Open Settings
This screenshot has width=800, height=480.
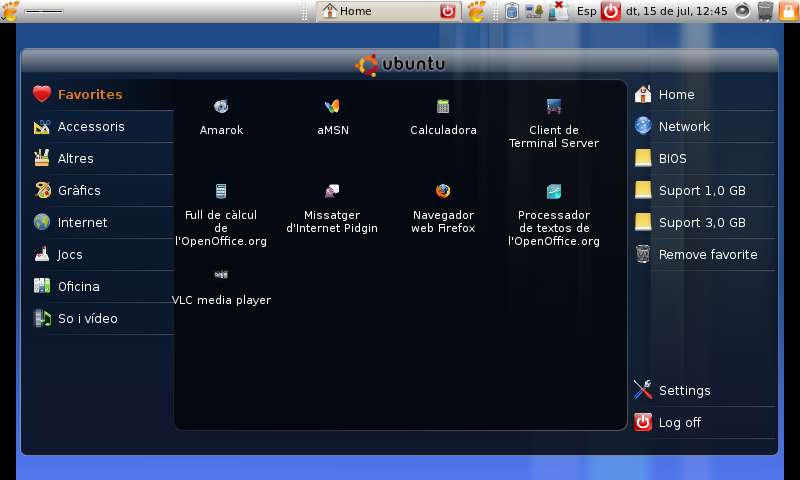(x=704, y=390)
